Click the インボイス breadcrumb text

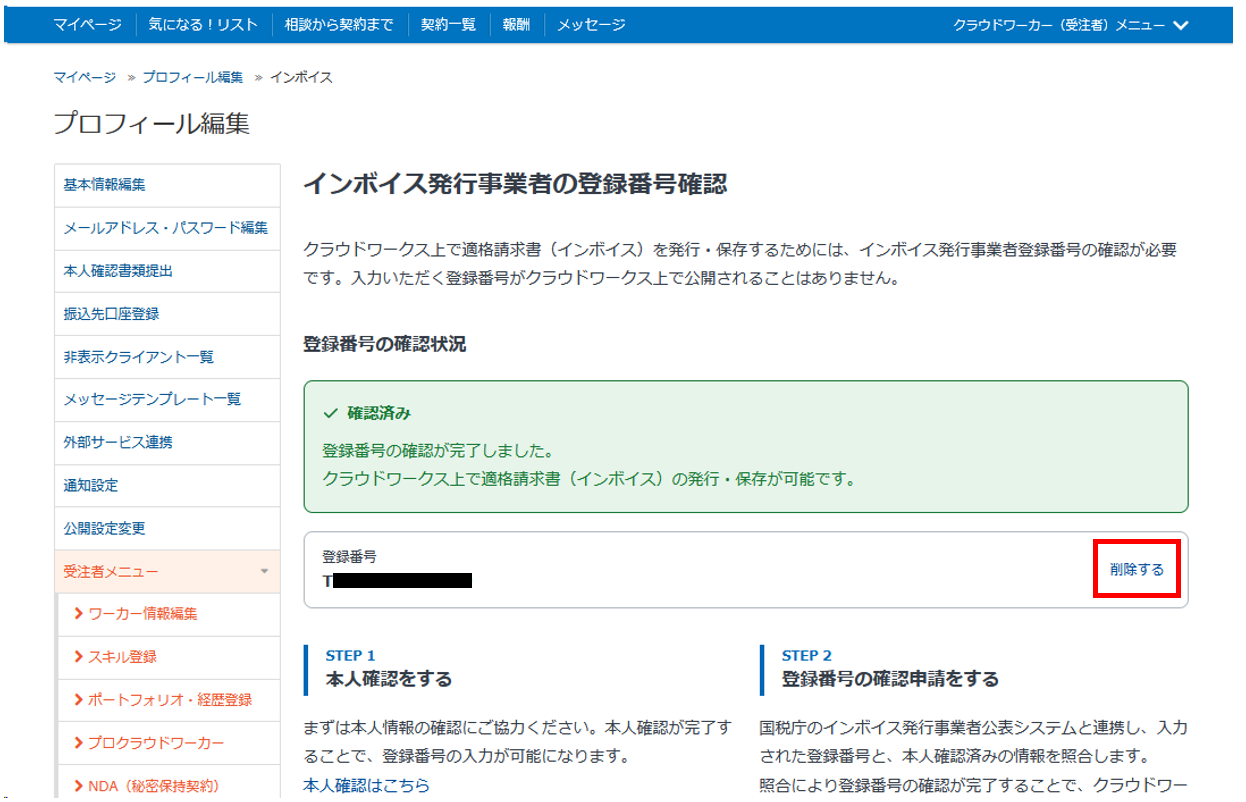[301, 77]
